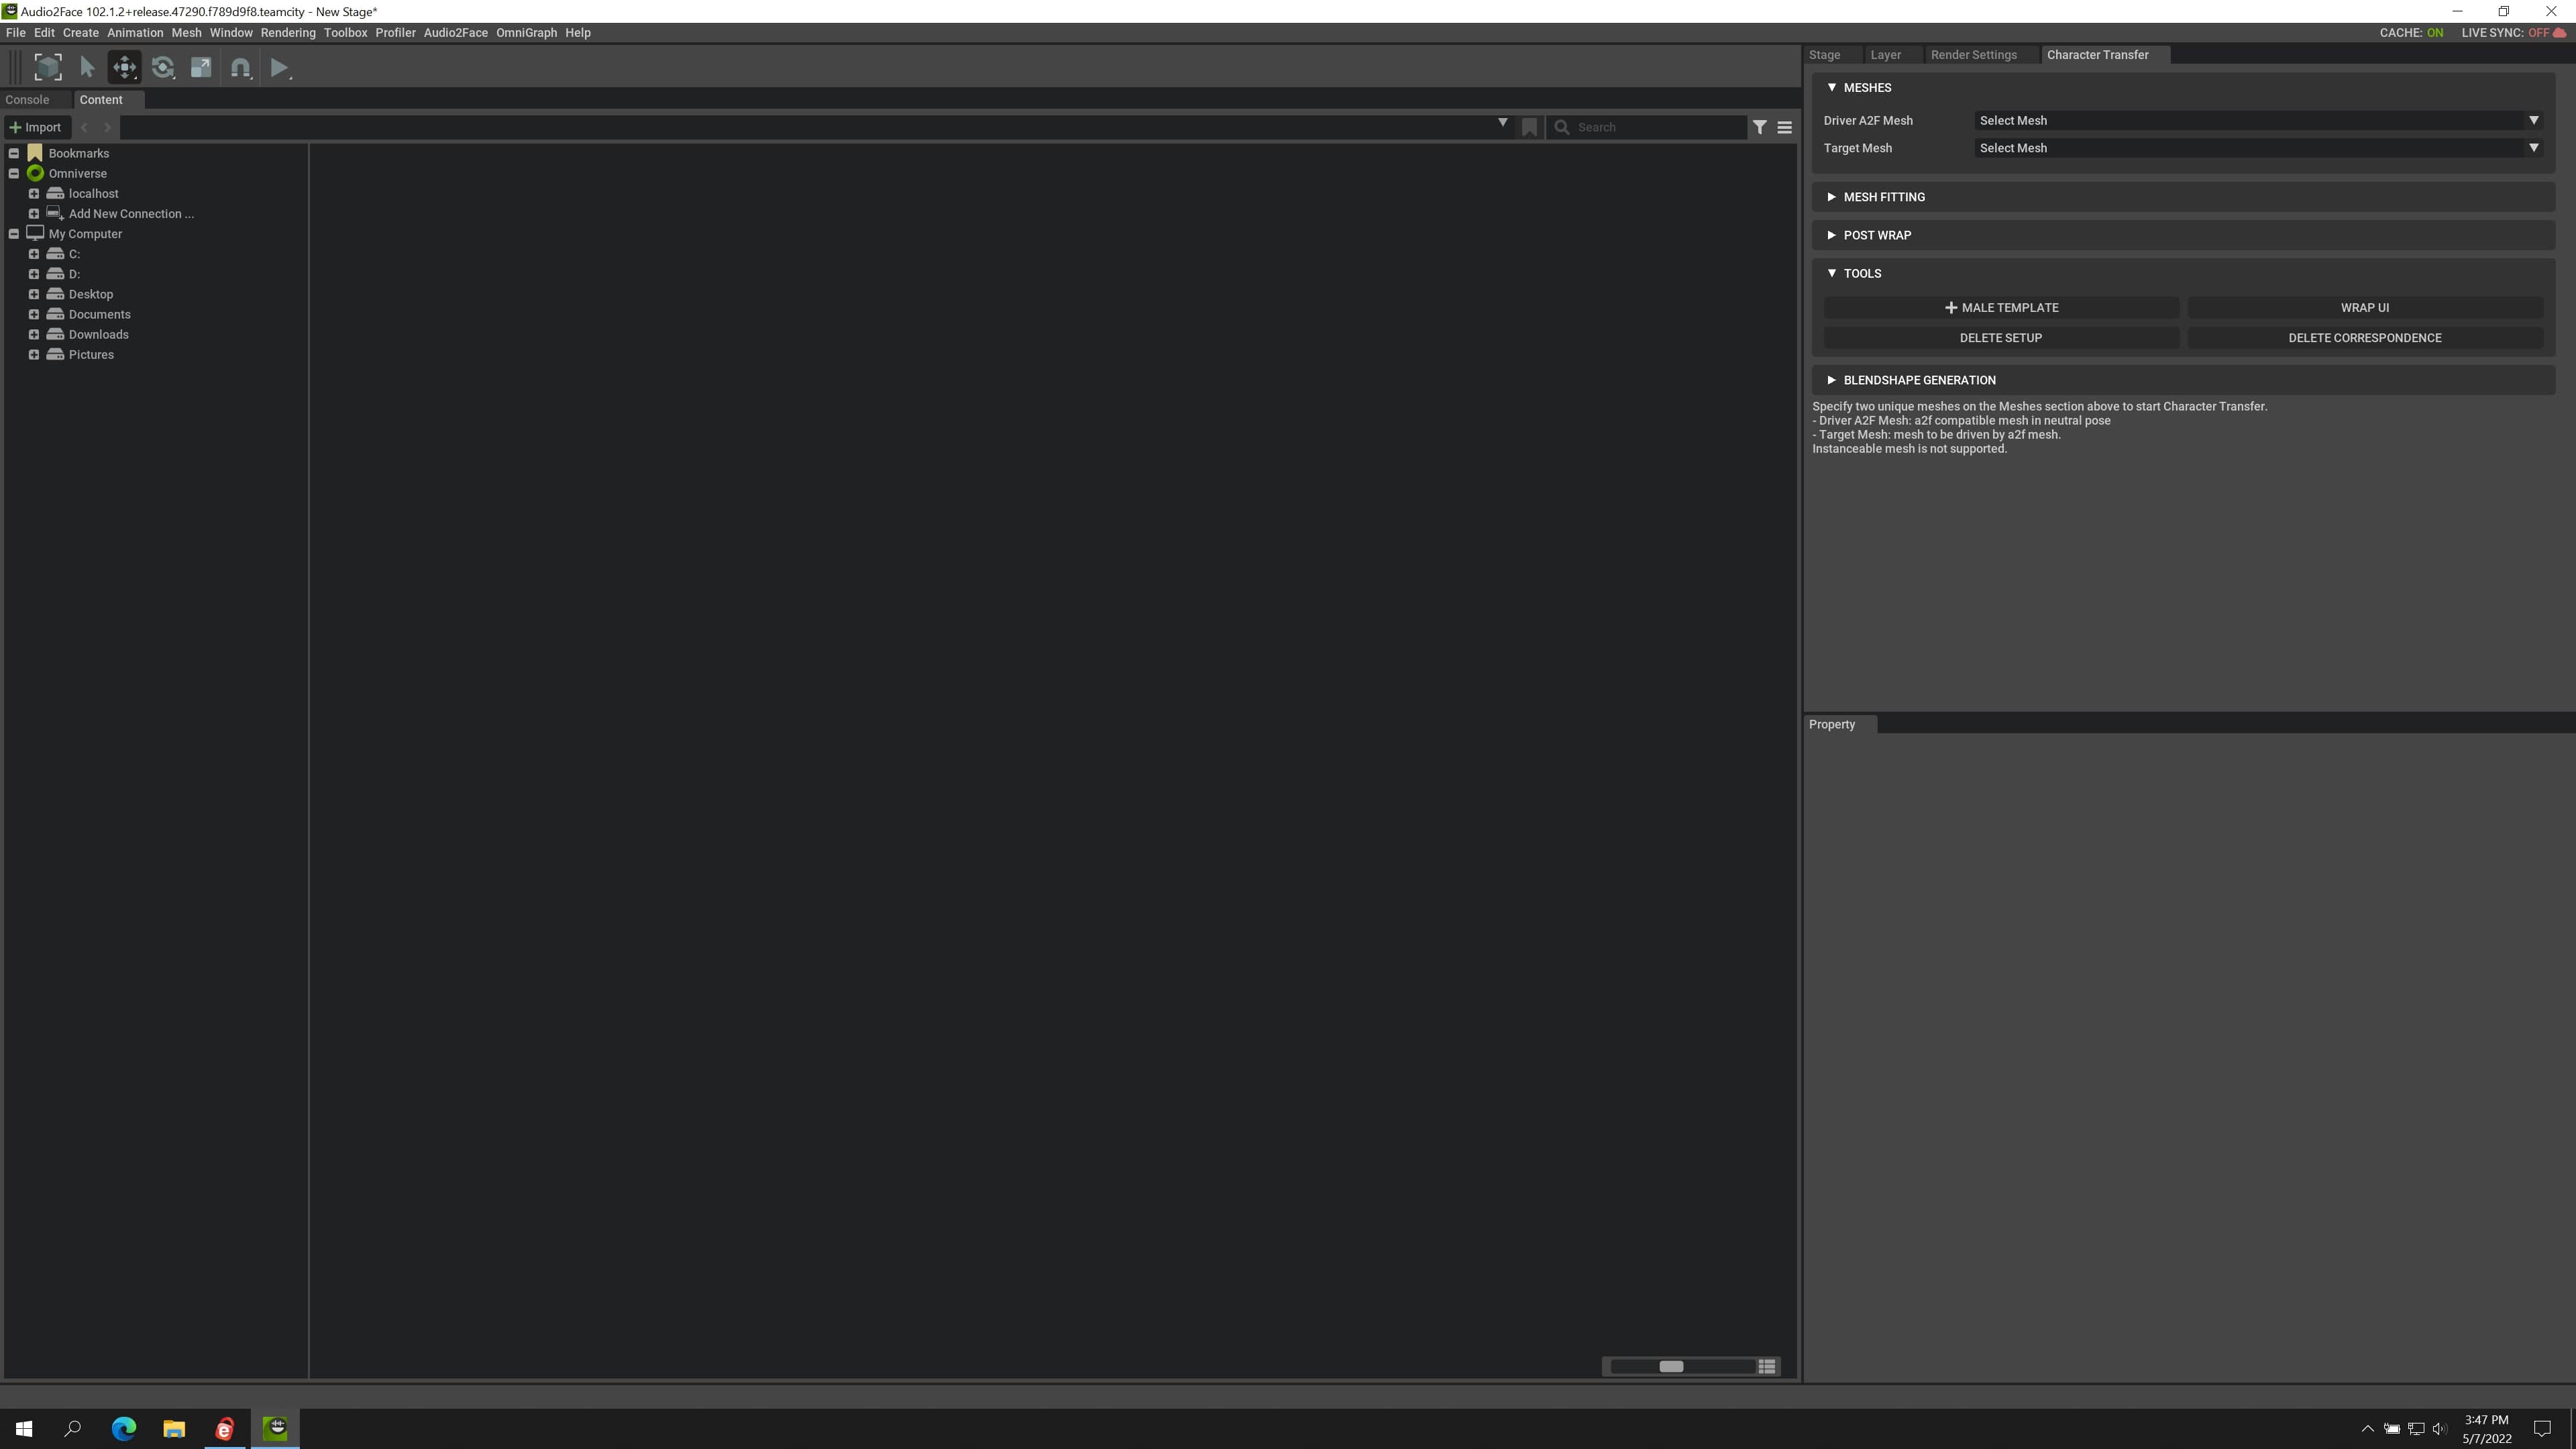Expand the localhost tree node
Viewport: 2576px width, 1449px height.
(x=34, y=194)
